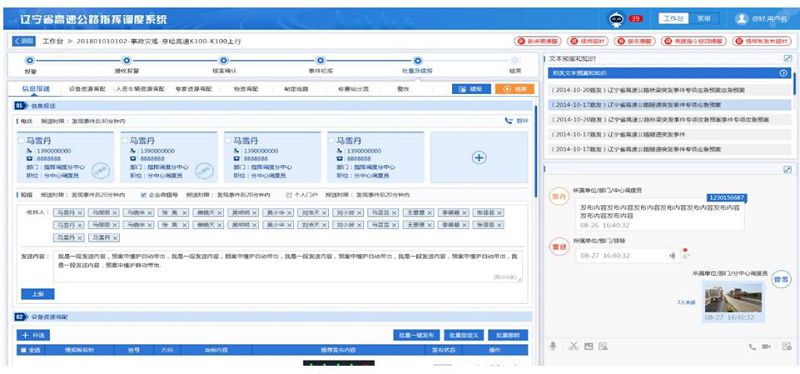800x374 pixels.
Task: Select the 接收报警 step marker
Action: (x=127, y=61)
